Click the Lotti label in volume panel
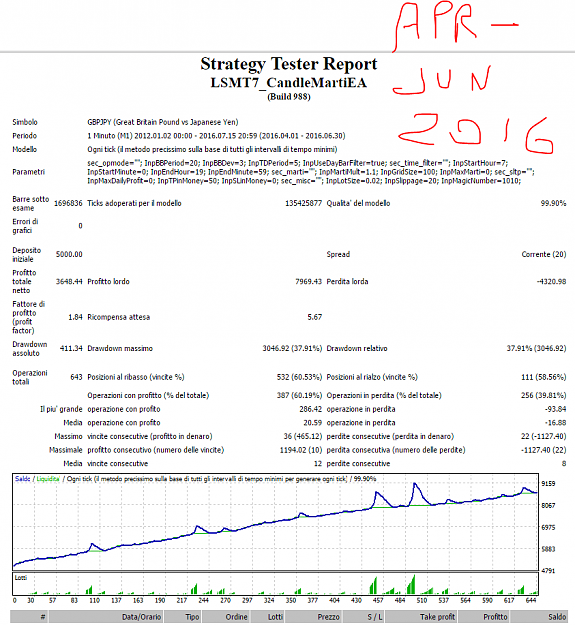Image resolution: width=575 pixels, height=625 pixels. click(21, 578)
